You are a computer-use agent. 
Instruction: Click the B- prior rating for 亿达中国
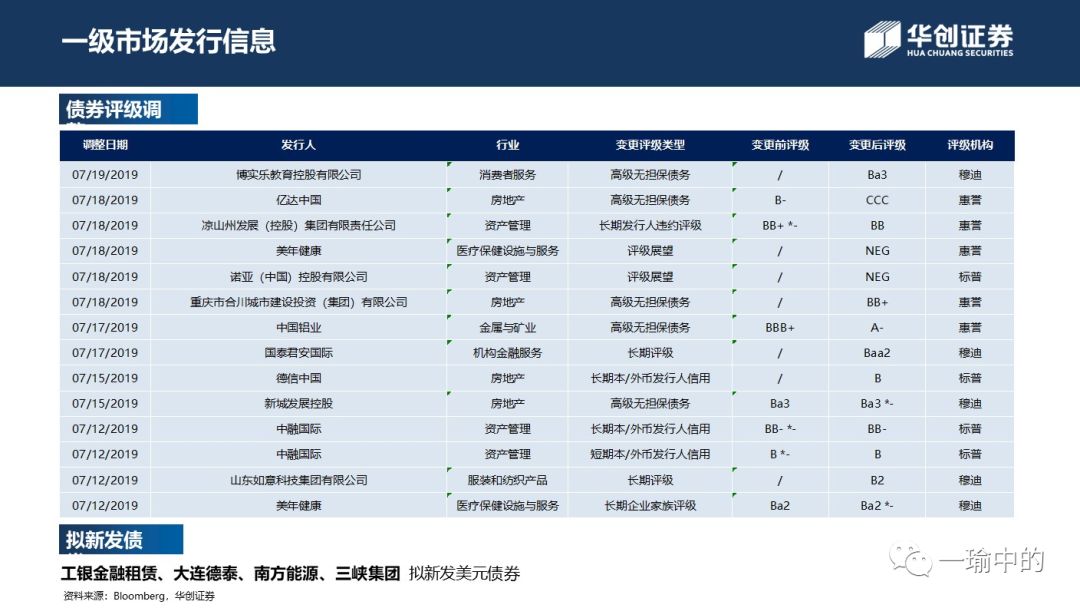(x=780, y=200)
